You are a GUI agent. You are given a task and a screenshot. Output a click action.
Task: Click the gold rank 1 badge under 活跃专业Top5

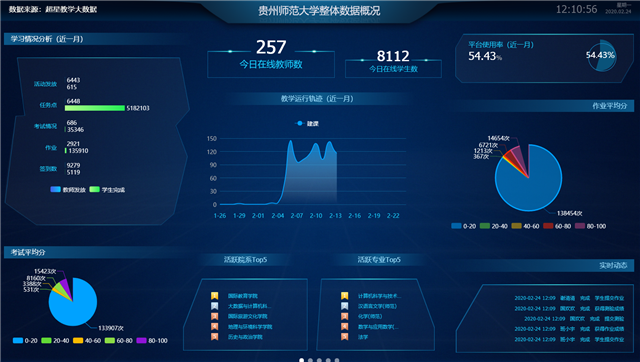point(344,295)
